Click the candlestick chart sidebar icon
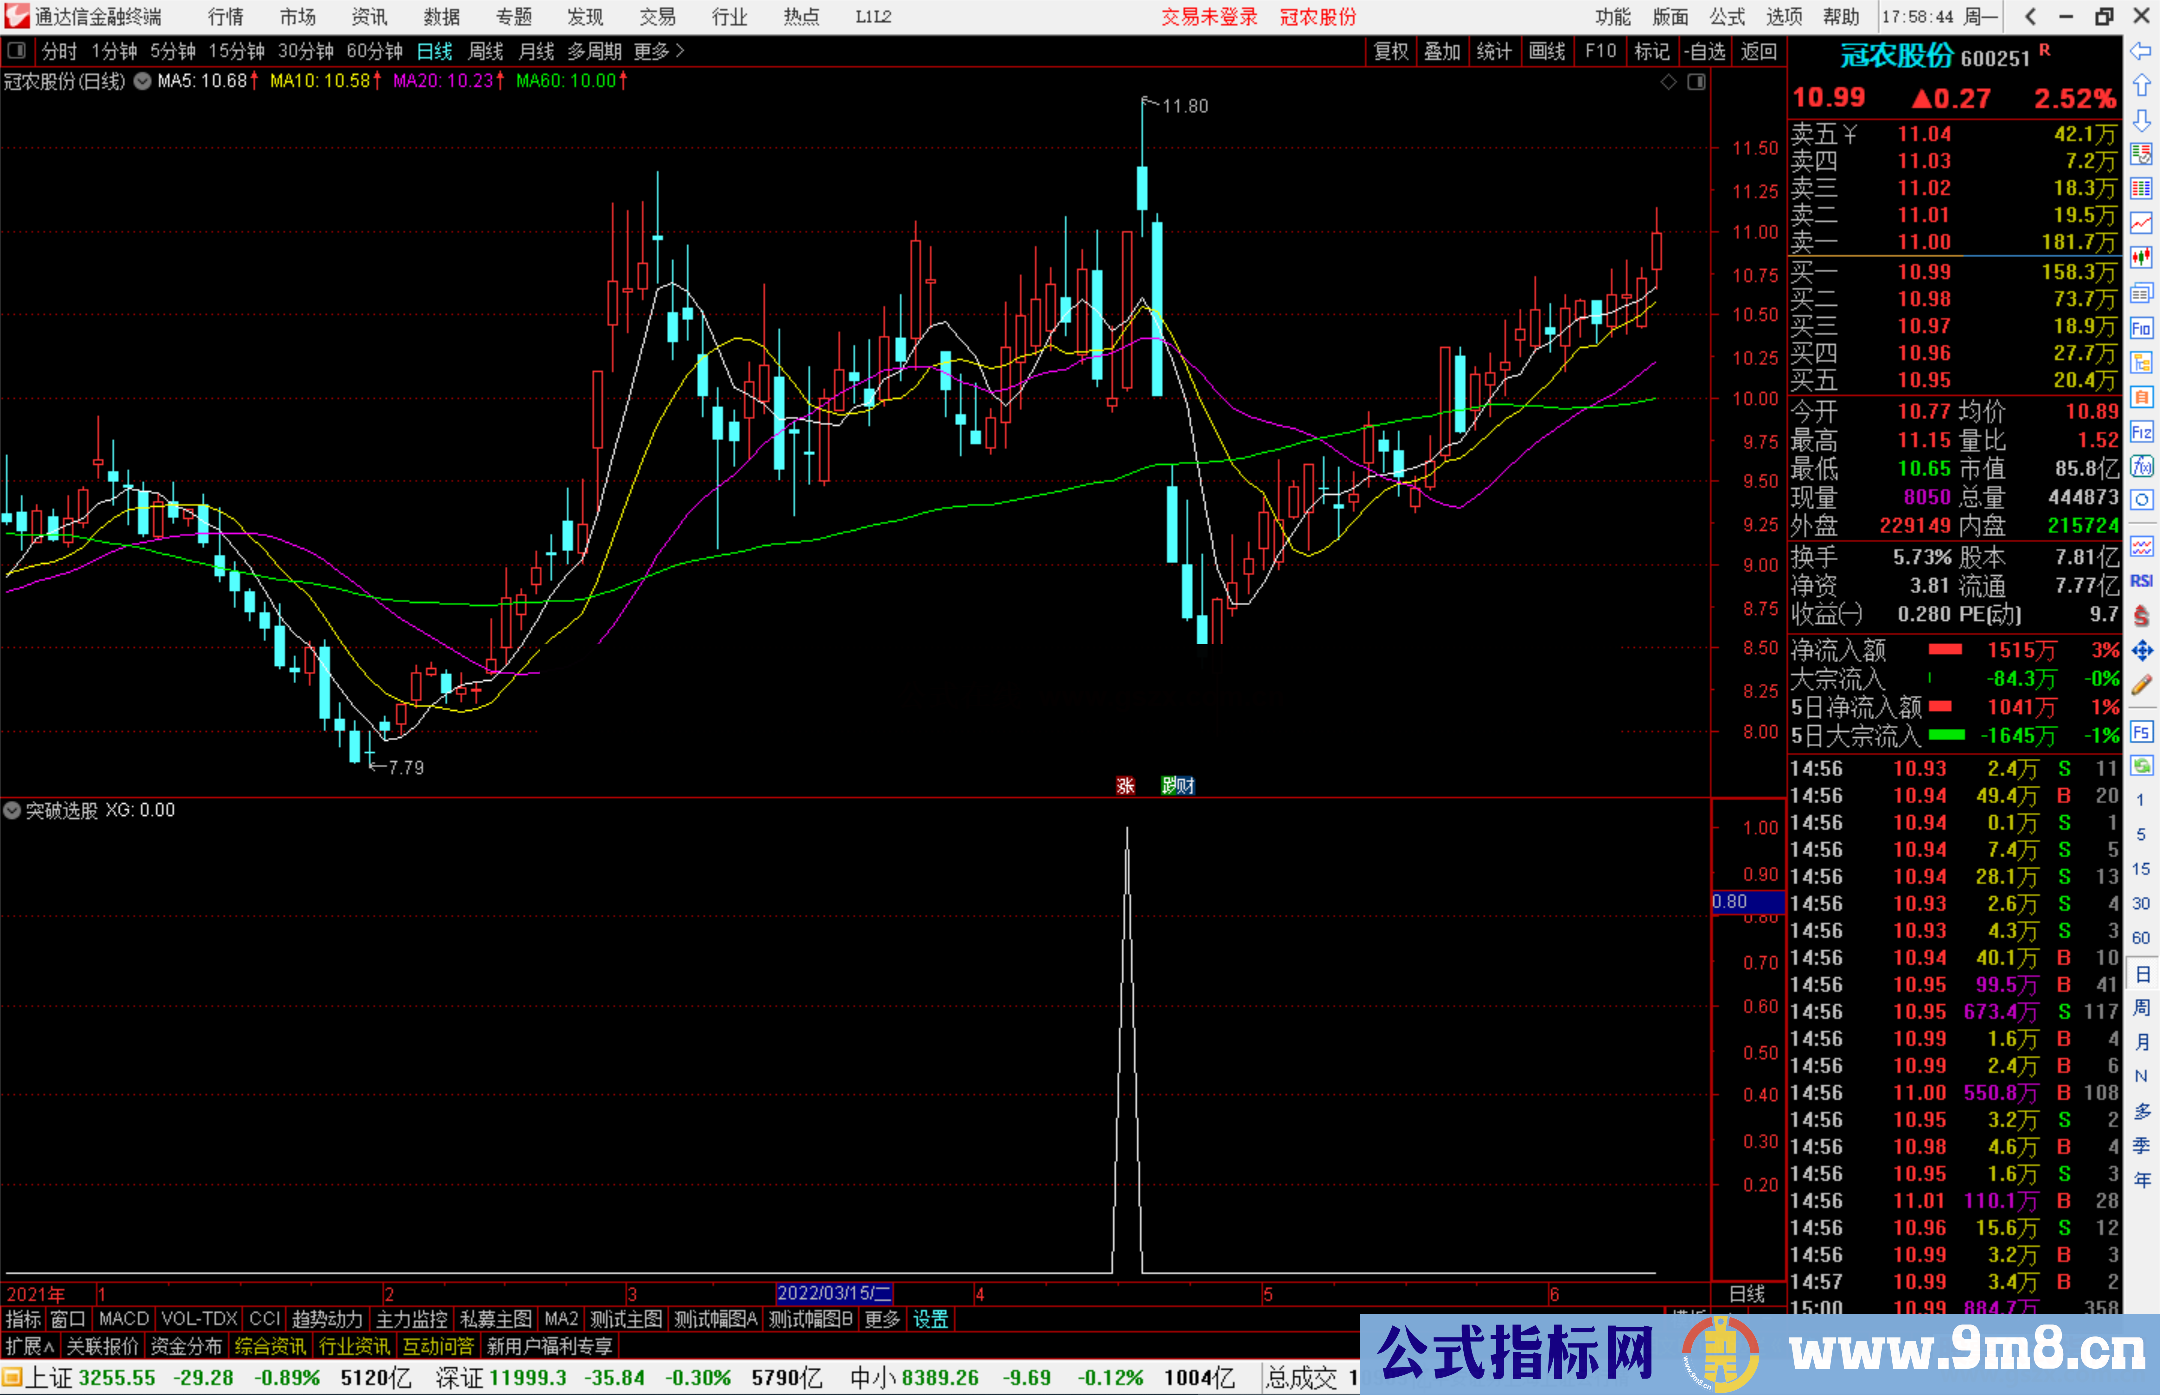Image resolution: width=2160 pixels, height=1395 pixels. click(x=2141, y=257)
